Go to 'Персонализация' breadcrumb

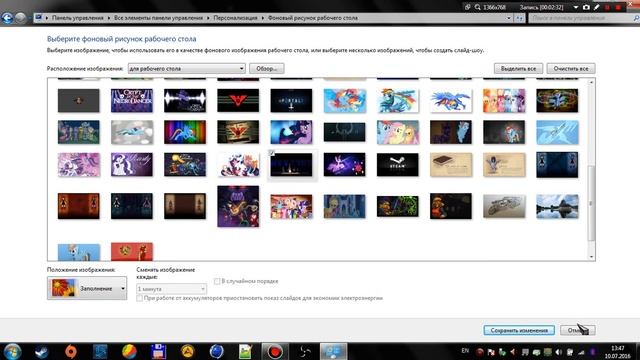[236, 18]
